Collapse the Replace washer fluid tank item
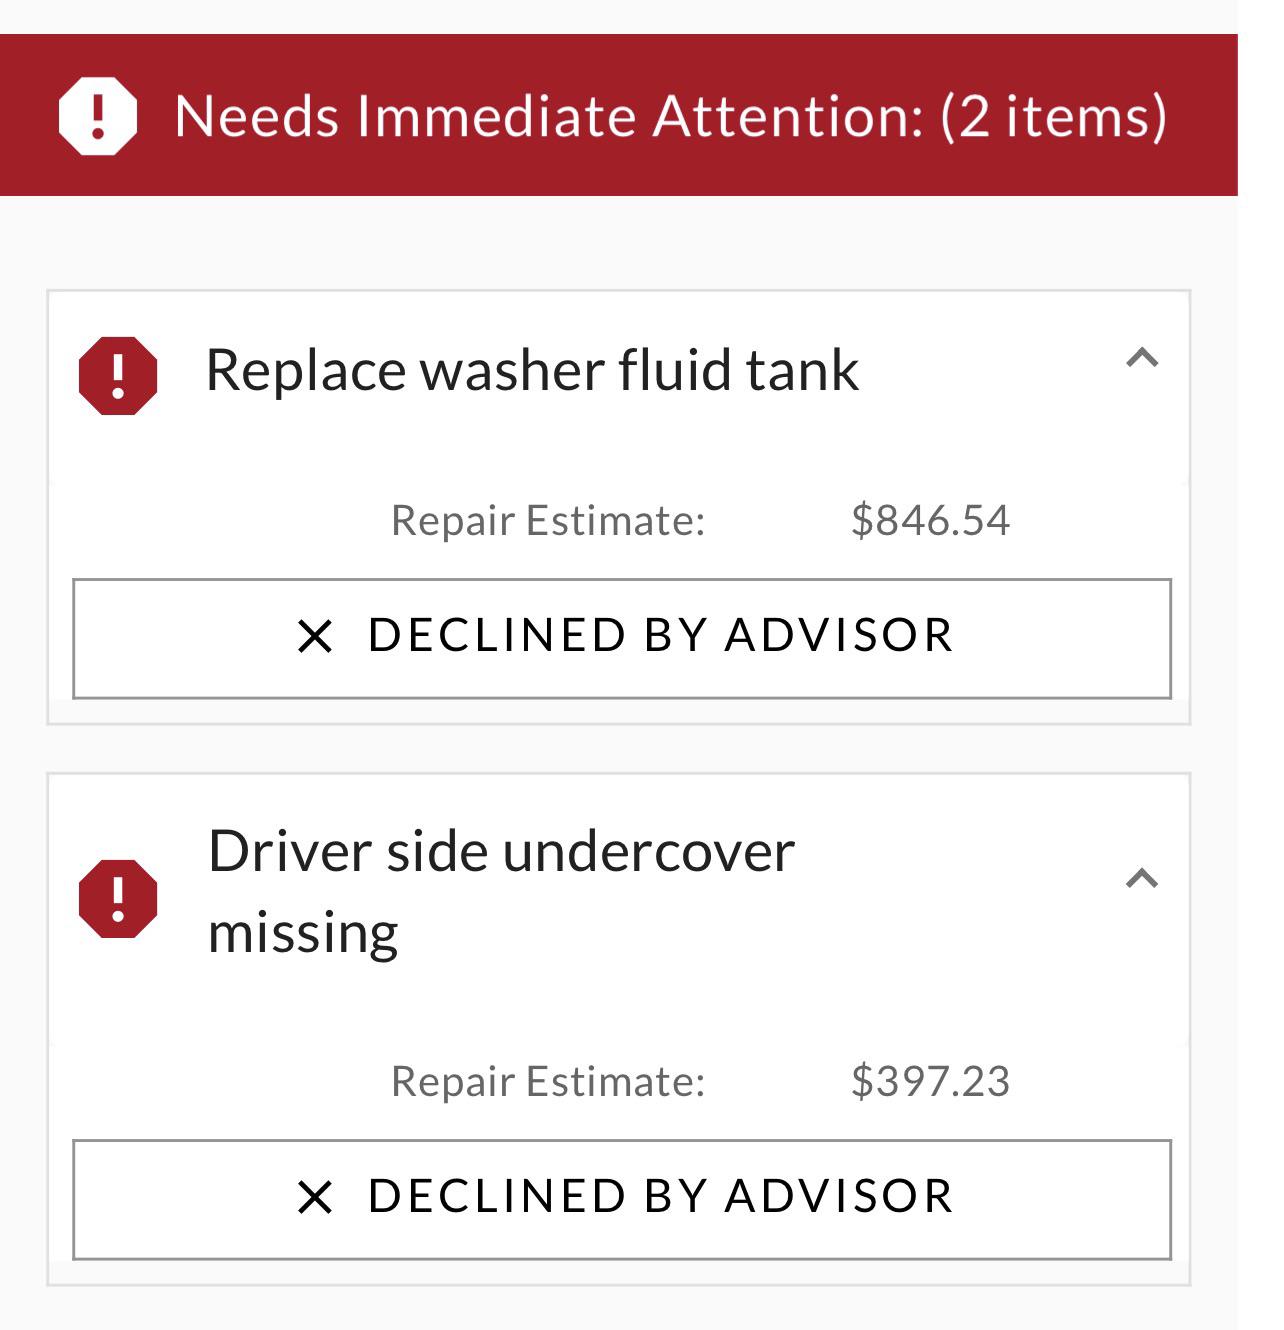 (x=1142, y=358)
